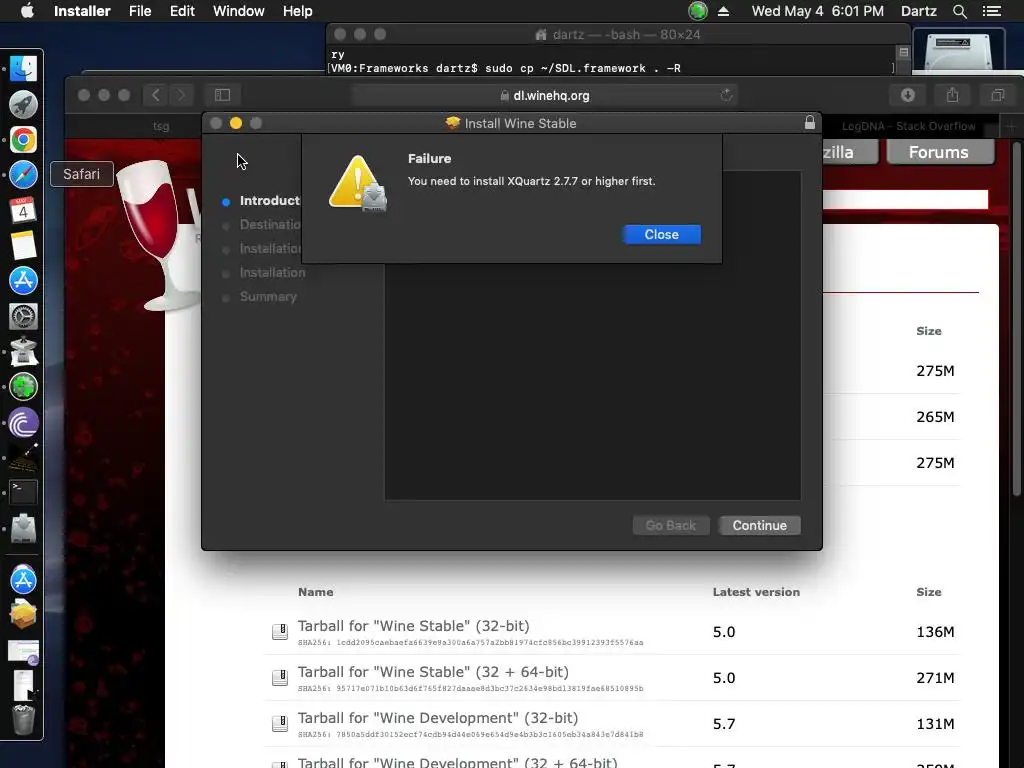Click the search field on the WineHQ page
The height and width of the screenshot is (768, 1024).
pos(905,199)
